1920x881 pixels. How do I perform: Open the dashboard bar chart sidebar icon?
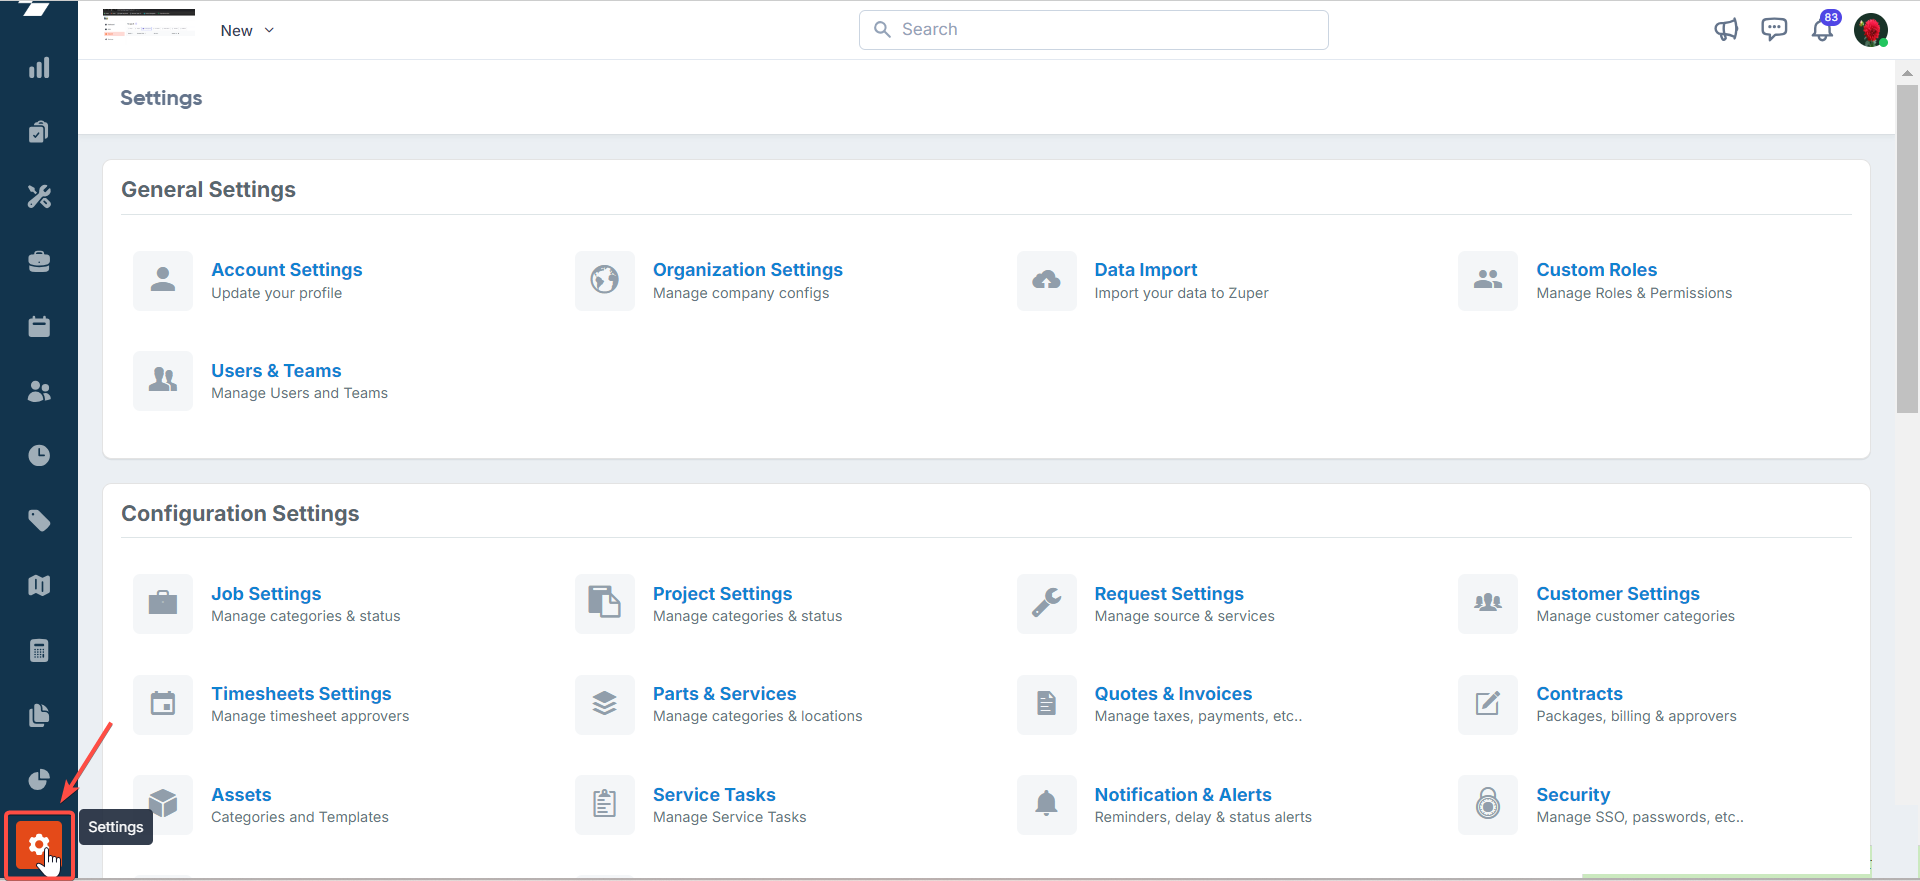click(39, 68)
